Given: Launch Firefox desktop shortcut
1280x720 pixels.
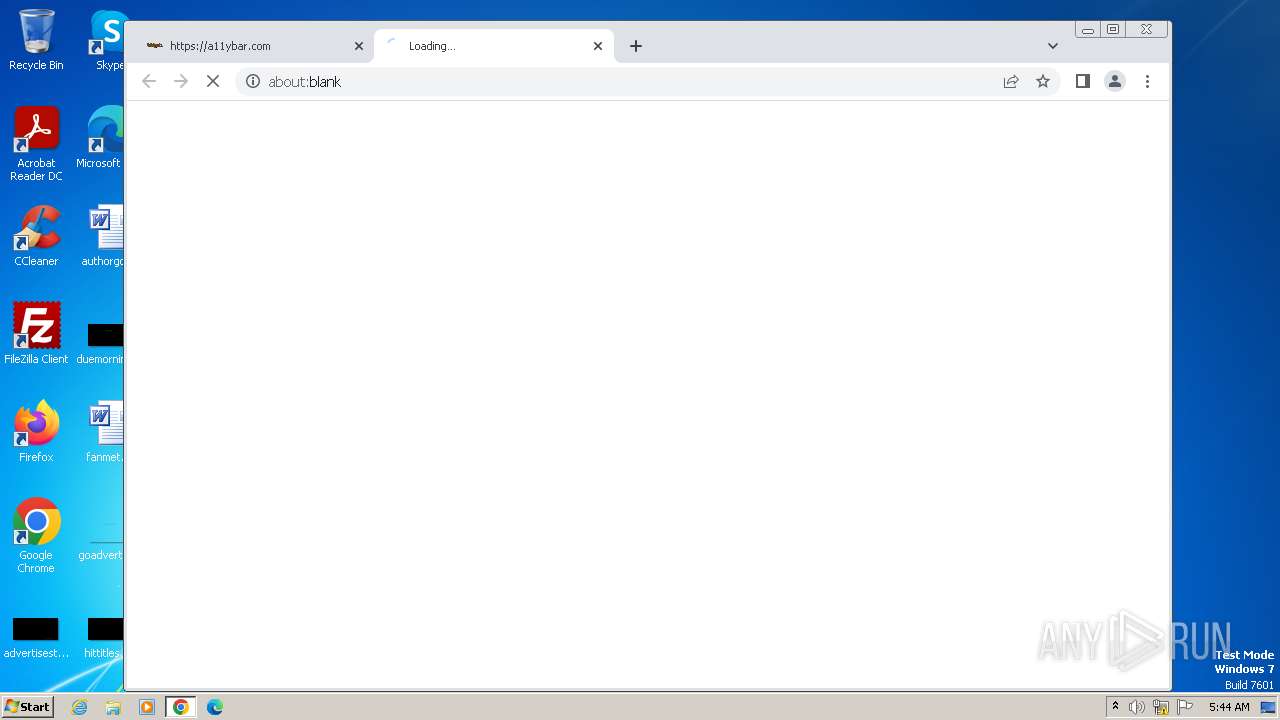Looking at the screenshot, I should pos(36,431).
